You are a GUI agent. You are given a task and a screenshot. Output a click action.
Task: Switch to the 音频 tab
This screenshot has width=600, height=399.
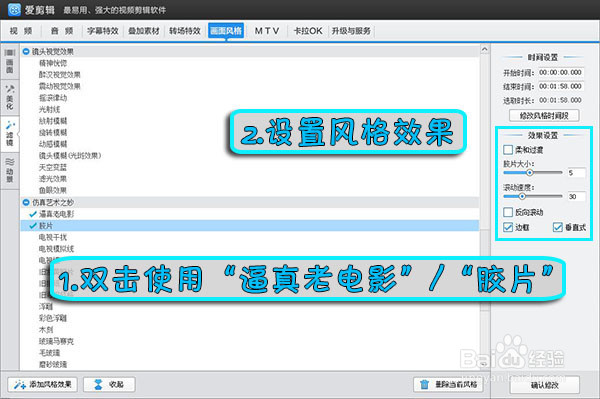tap(62, 31)
